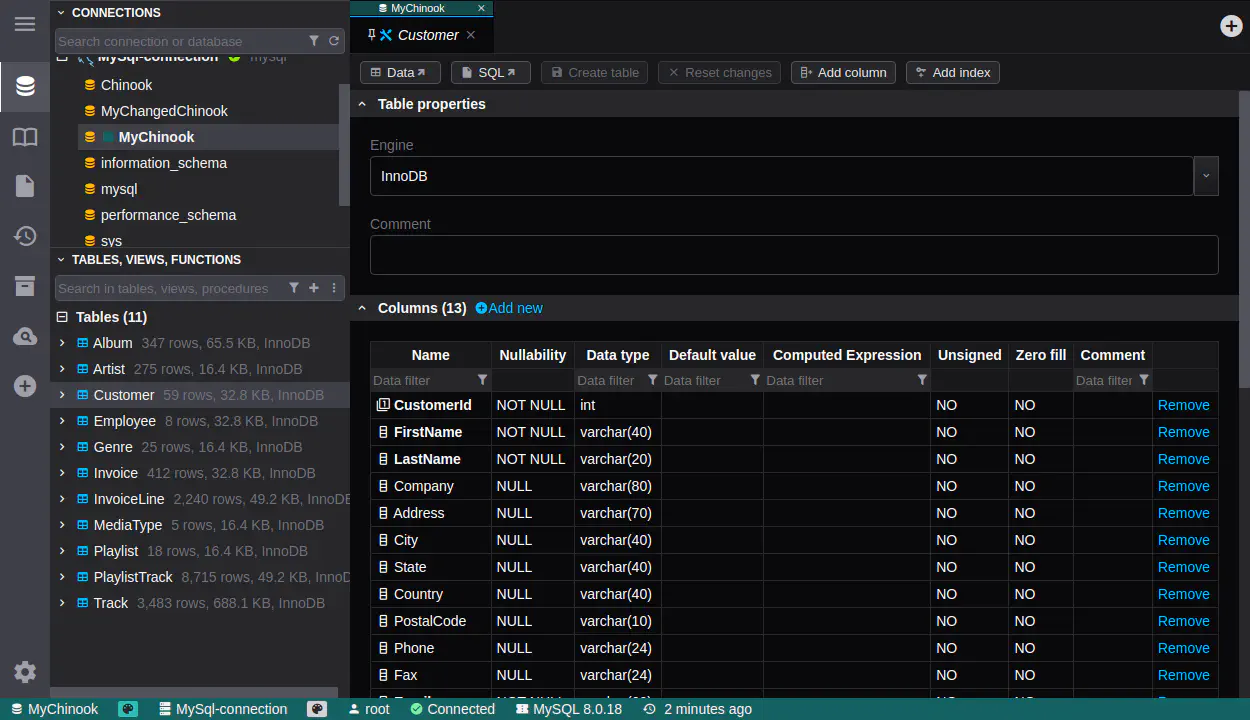This screenshot has width=1250, height=720.
Task: Click the palette icon next to MyChinook in status bar
Action: (128, 709)
